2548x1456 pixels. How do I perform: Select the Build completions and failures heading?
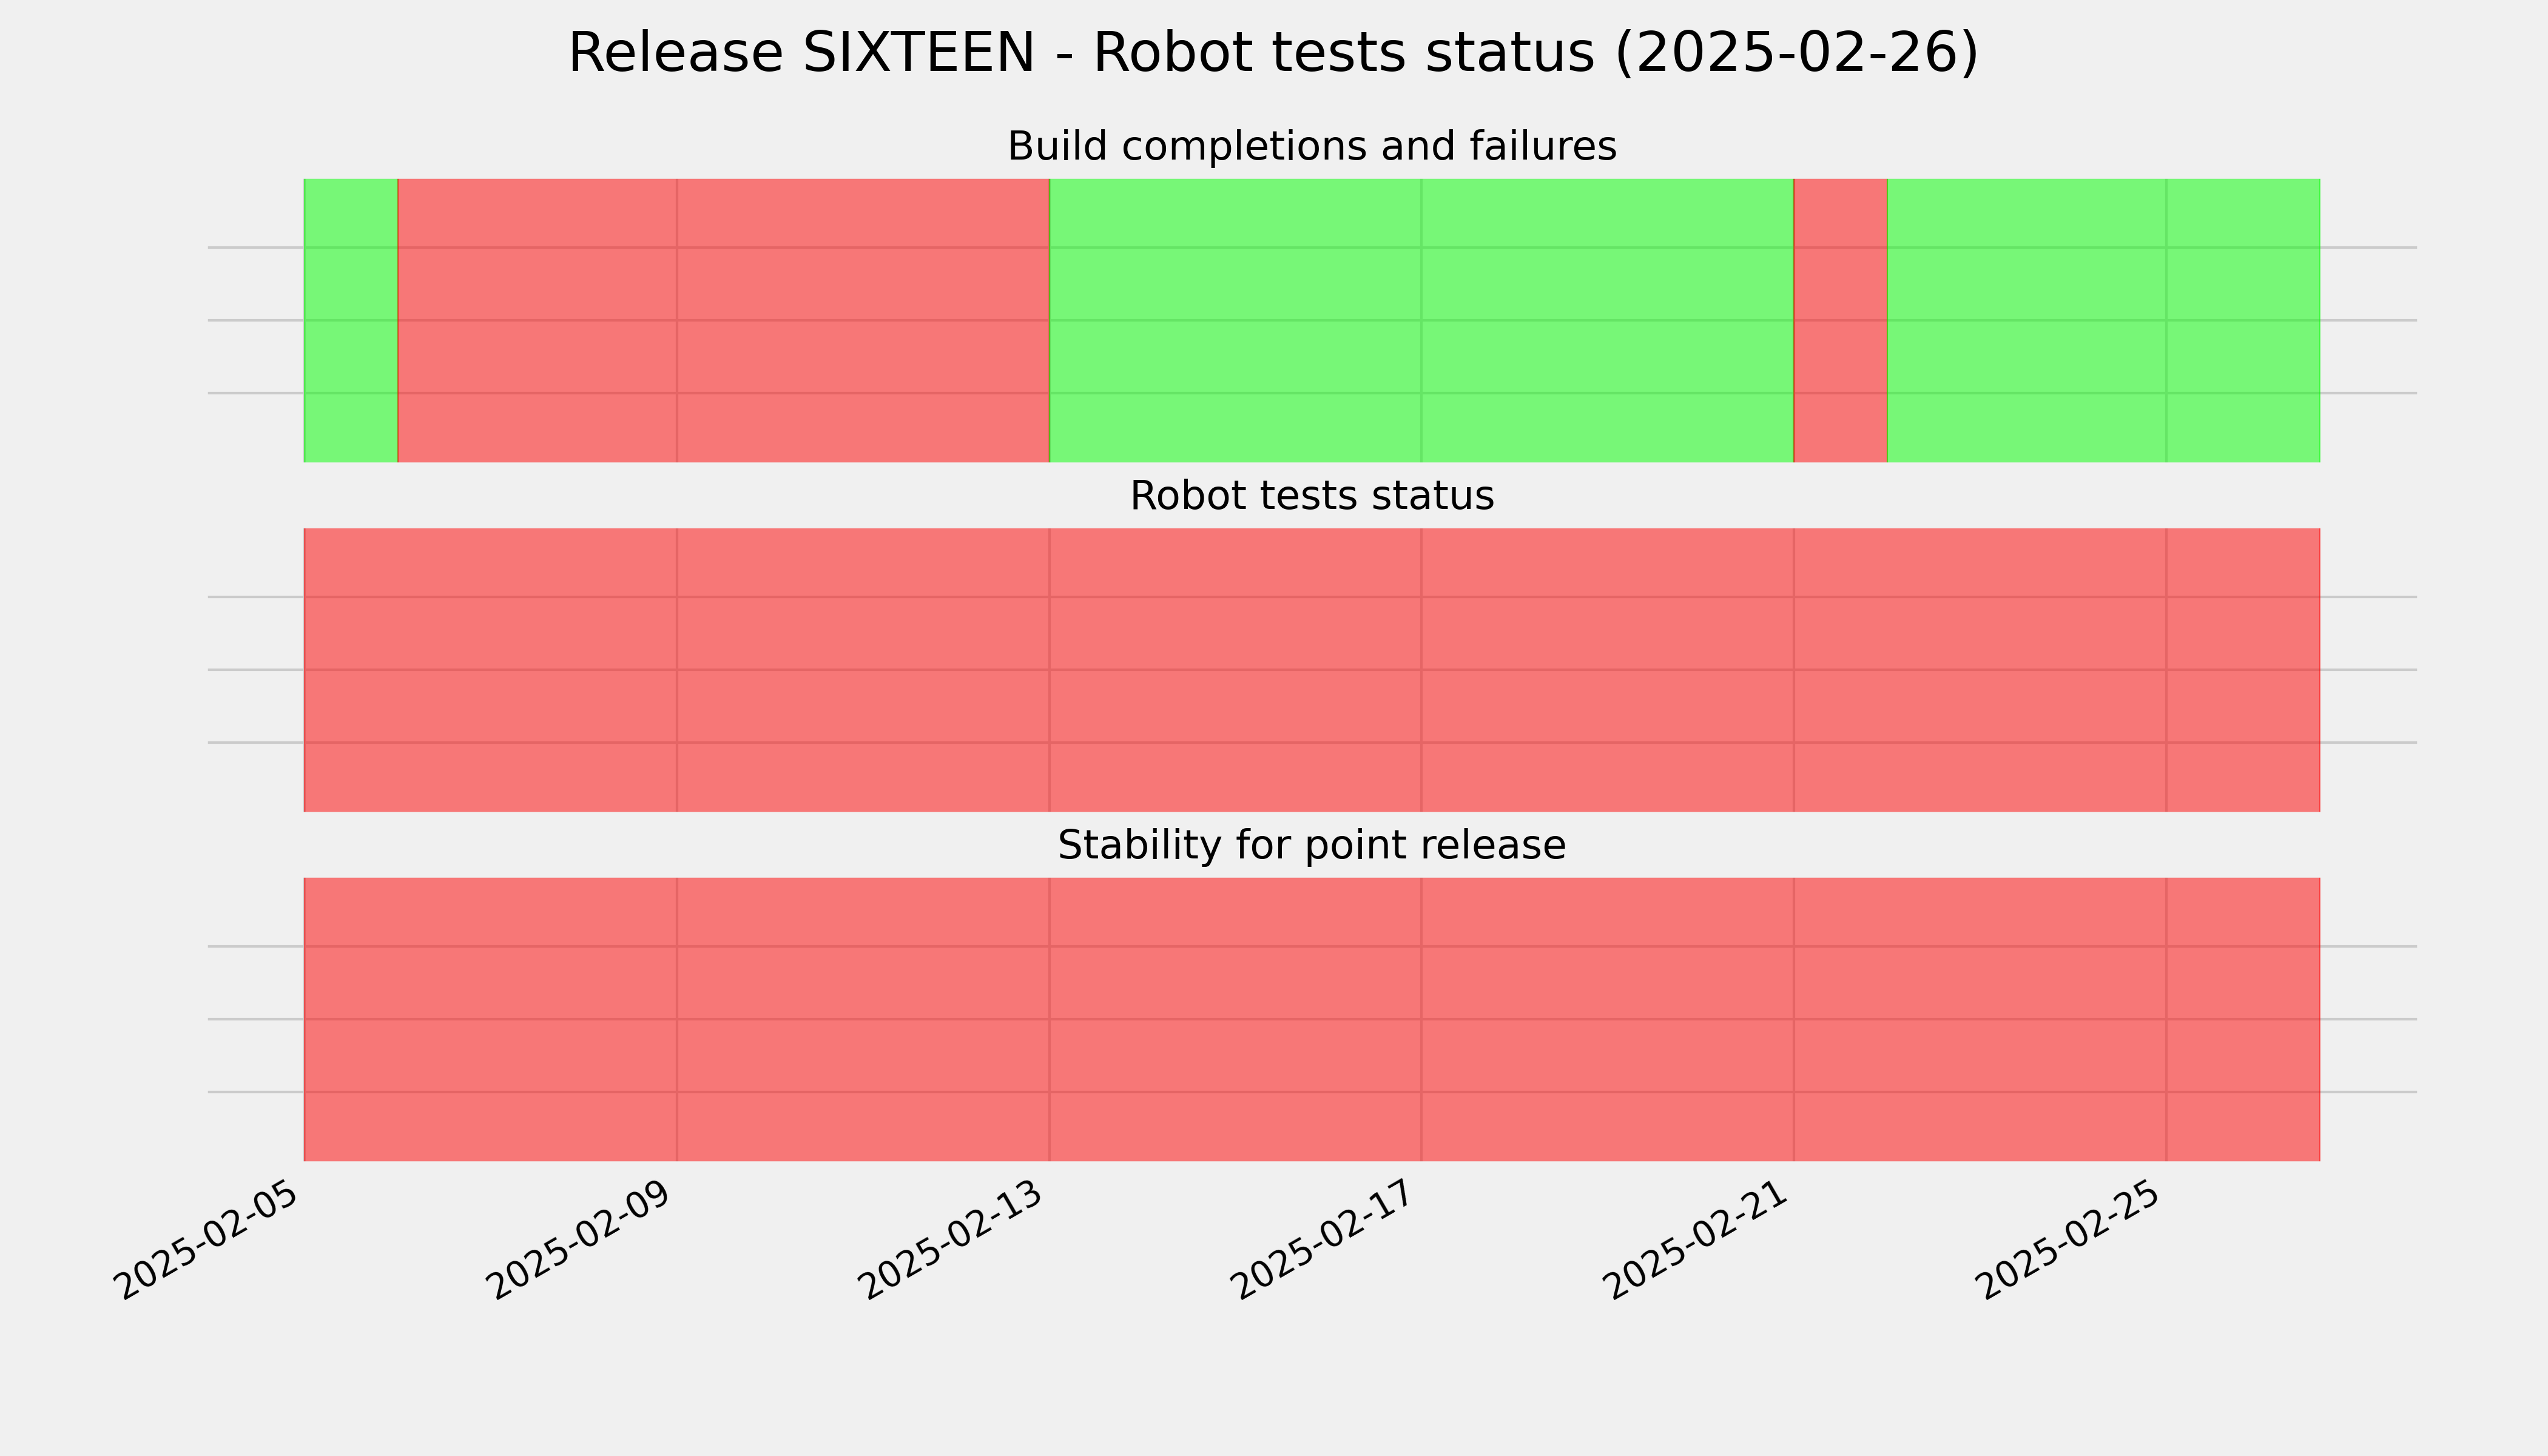(1311, 147)
